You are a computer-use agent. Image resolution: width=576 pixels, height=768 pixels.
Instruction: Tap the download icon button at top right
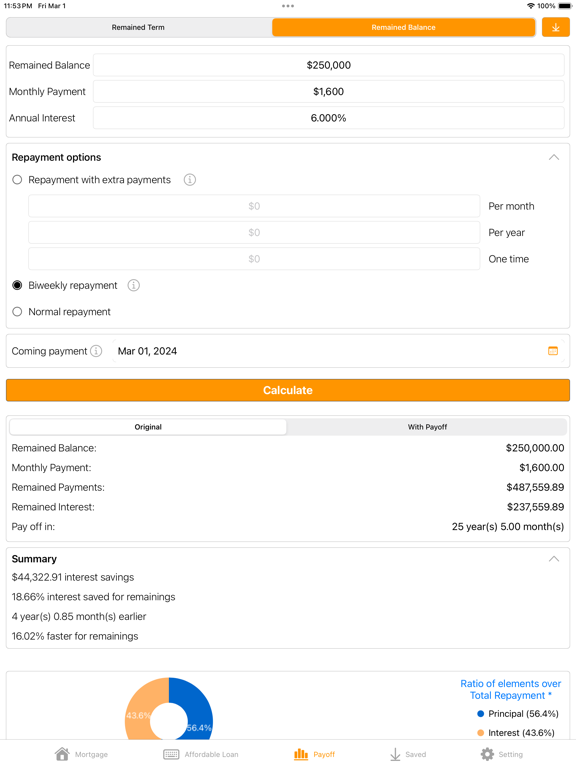pyautogui.click(x=555, y=27)
